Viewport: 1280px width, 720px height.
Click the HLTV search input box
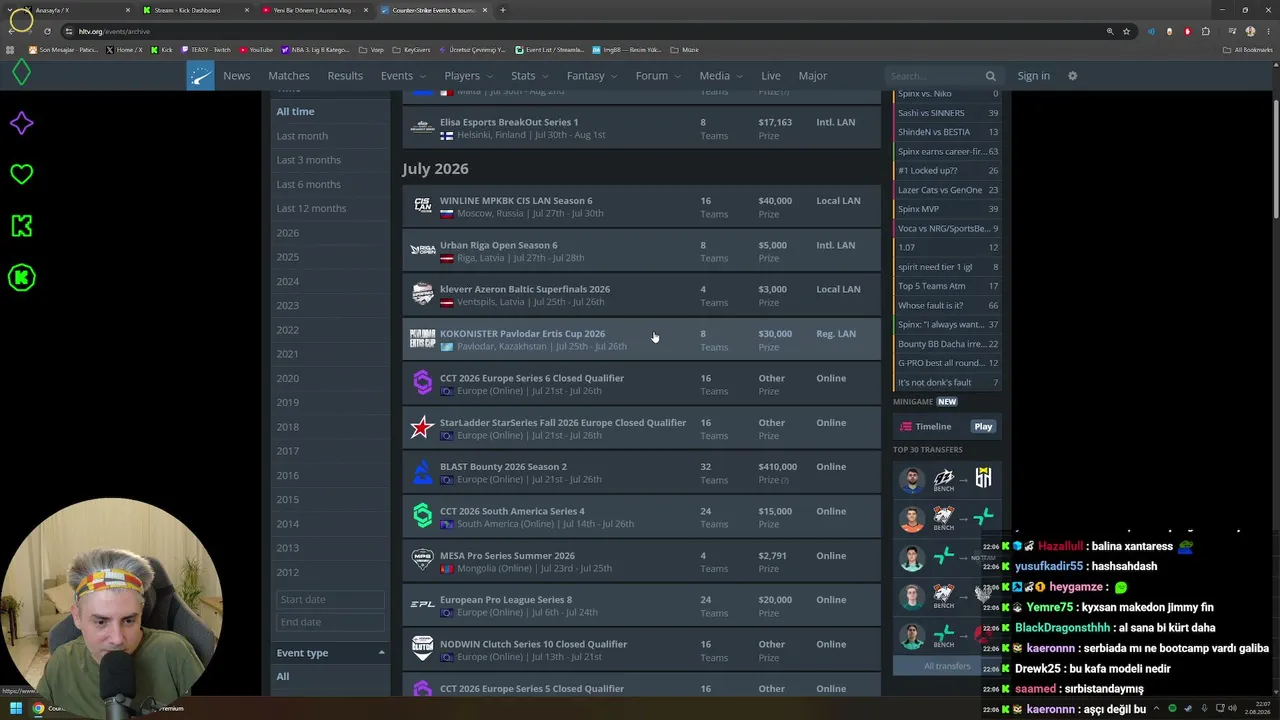935,76
